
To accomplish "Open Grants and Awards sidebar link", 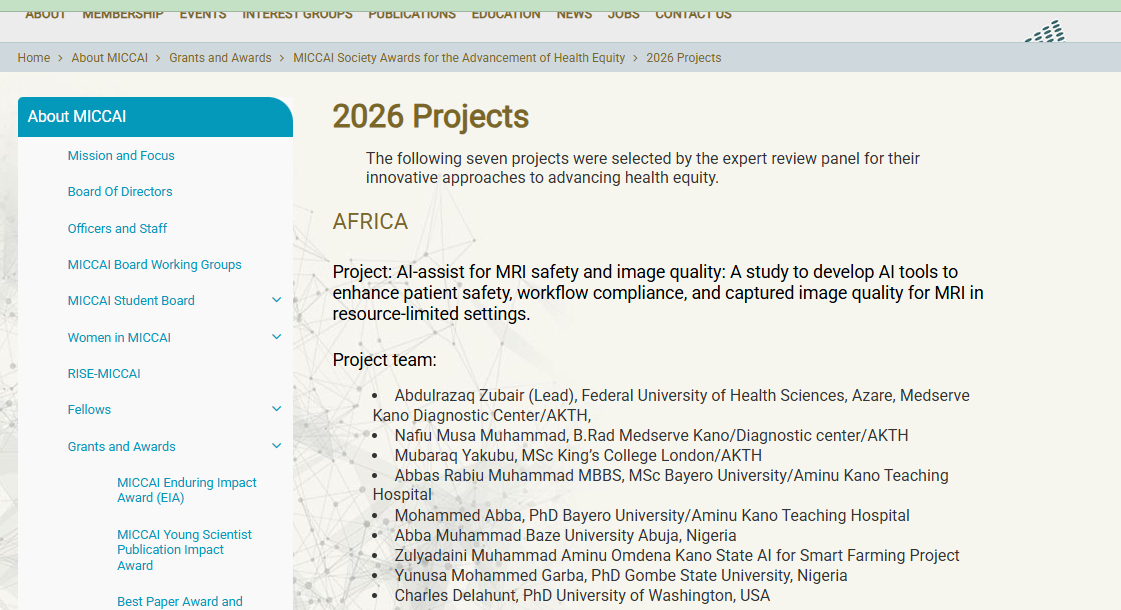I will tap(122, 446).
